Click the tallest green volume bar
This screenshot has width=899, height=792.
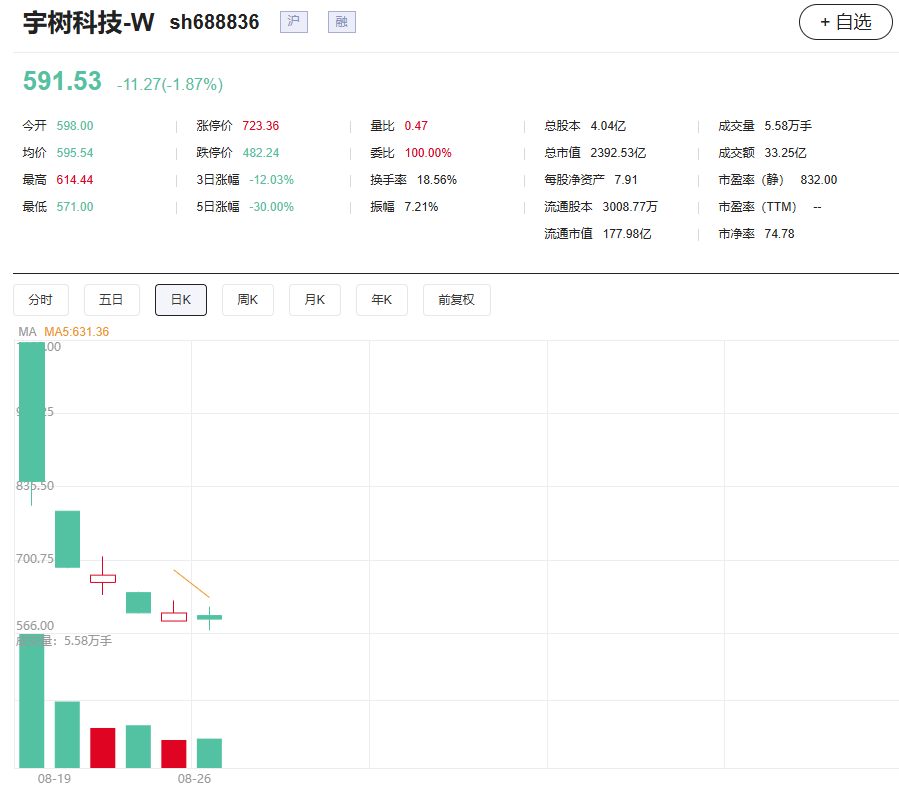click(32, 702)
